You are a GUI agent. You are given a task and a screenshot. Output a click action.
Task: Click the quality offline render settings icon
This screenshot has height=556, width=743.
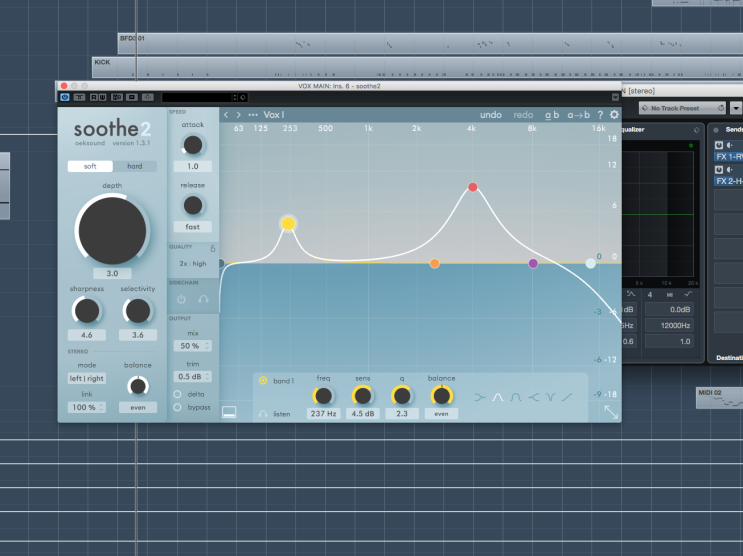tap(213, 248)
